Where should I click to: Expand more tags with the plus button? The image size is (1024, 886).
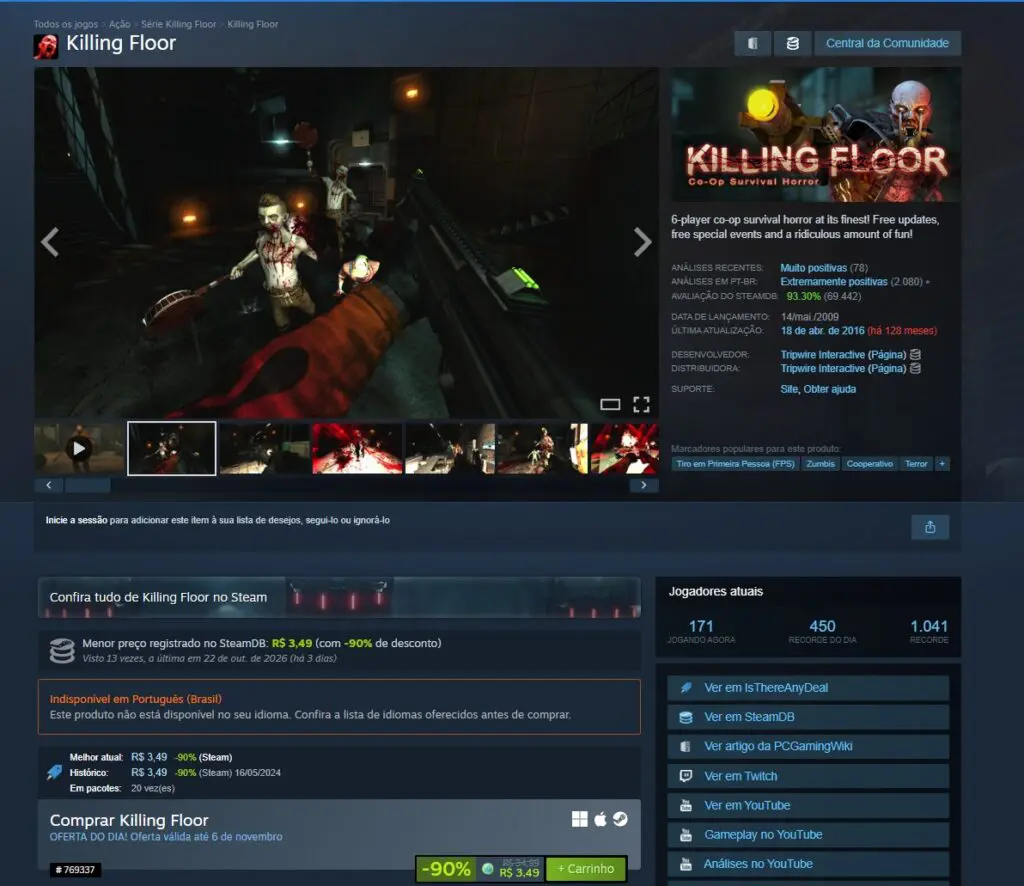[942, 464]
